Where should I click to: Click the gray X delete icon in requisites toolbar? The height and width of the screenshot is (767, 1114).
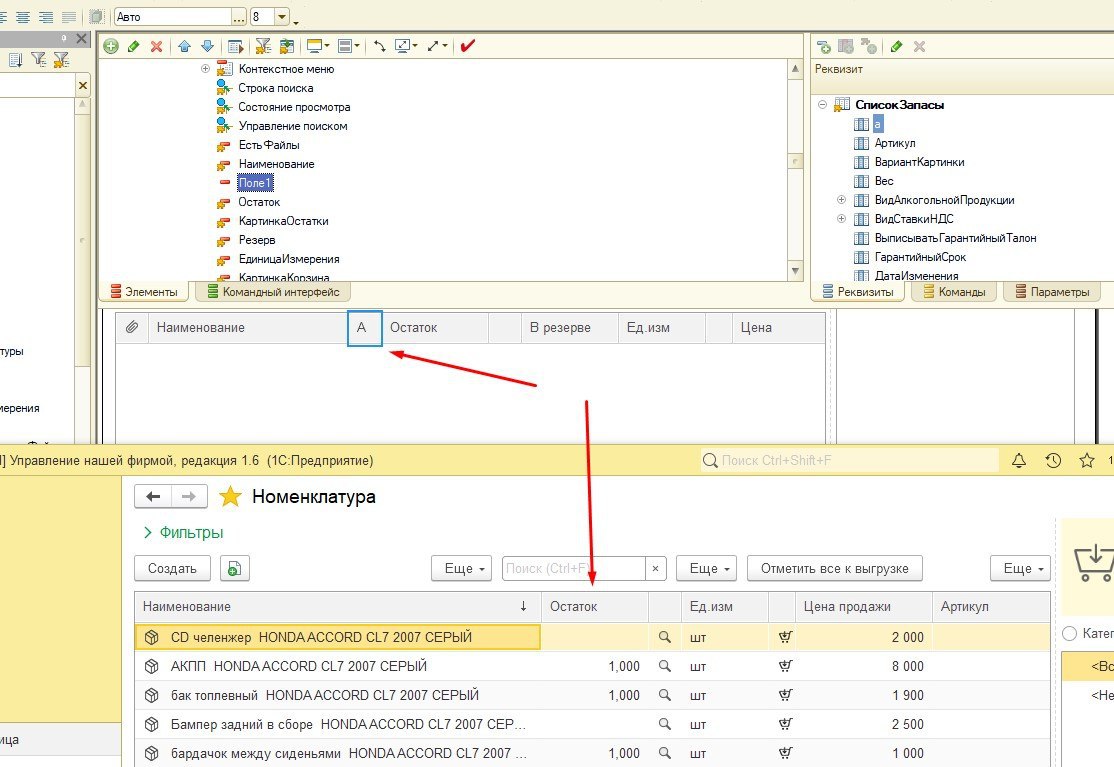[x=919, y=47]
